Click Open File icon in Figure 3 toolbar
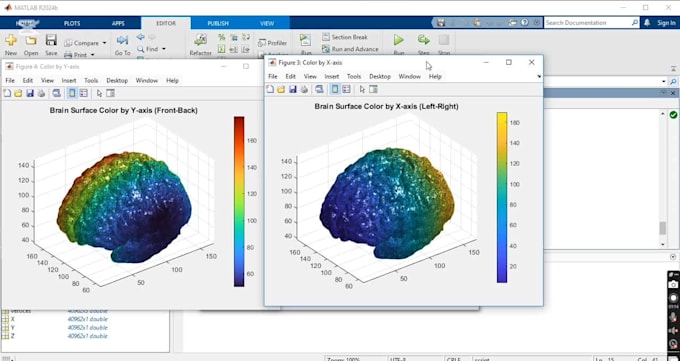This screenshot has width=680, height=361. coord(281,89)
